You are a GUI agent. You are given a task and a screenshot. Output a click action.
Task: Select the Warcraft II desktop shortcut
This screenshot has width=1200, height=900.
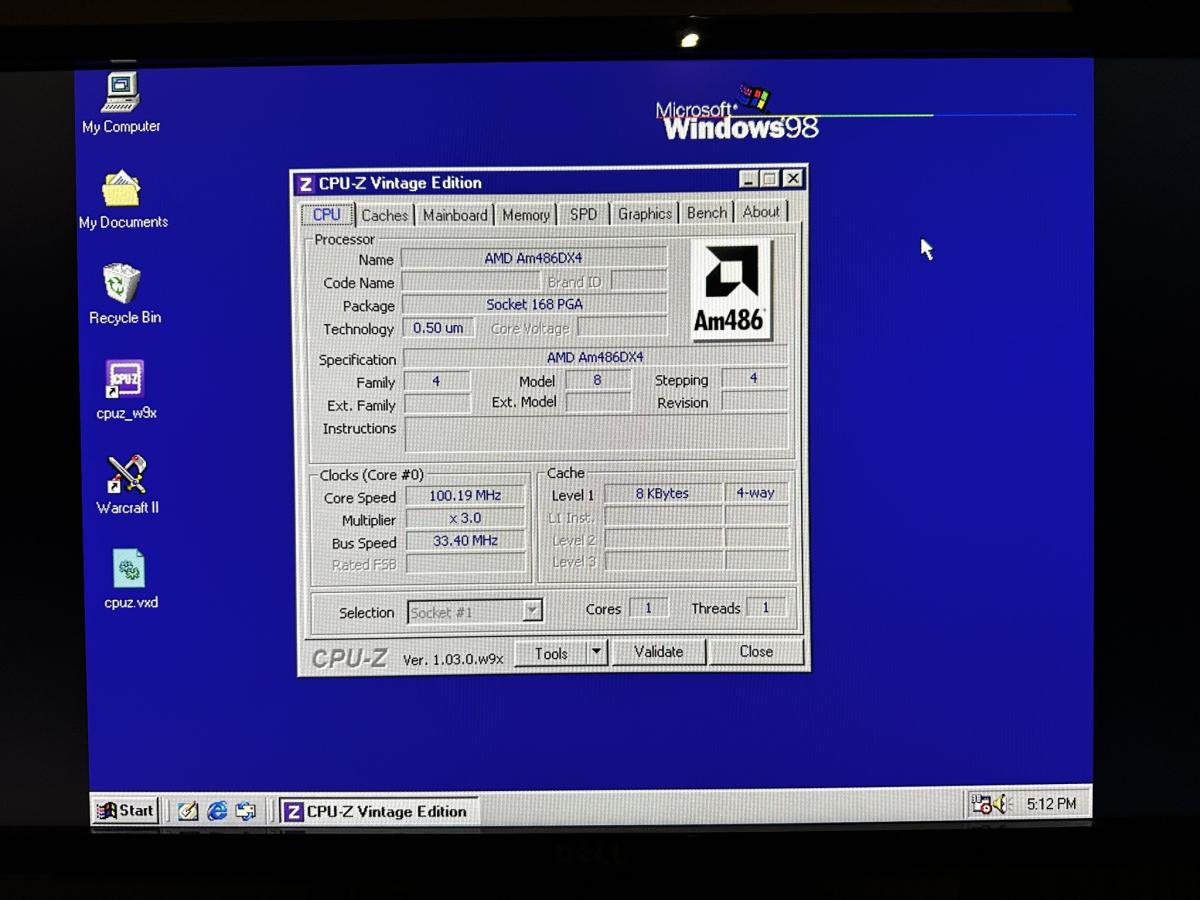click(x=127, y=475)
